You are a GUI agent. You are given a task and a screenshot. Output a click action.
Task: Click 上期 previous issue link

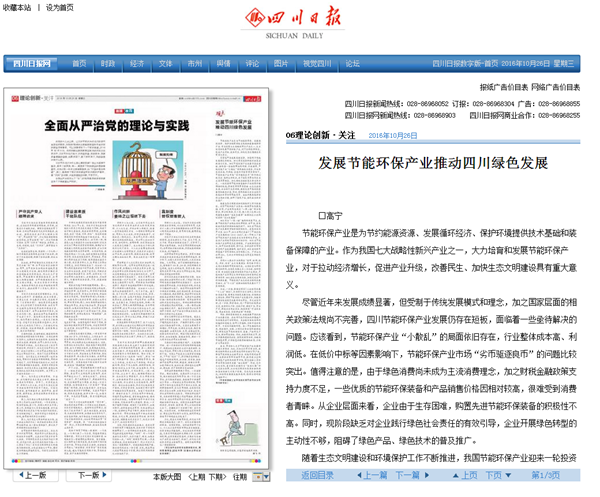click(198, 477)
